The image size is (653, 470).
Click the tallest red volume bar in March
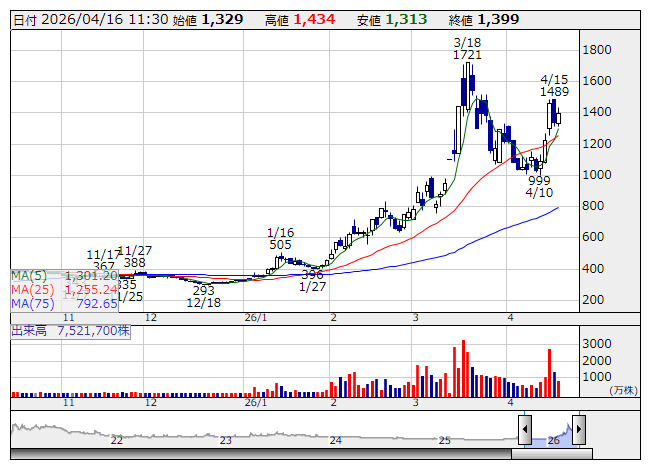[463, 368]
